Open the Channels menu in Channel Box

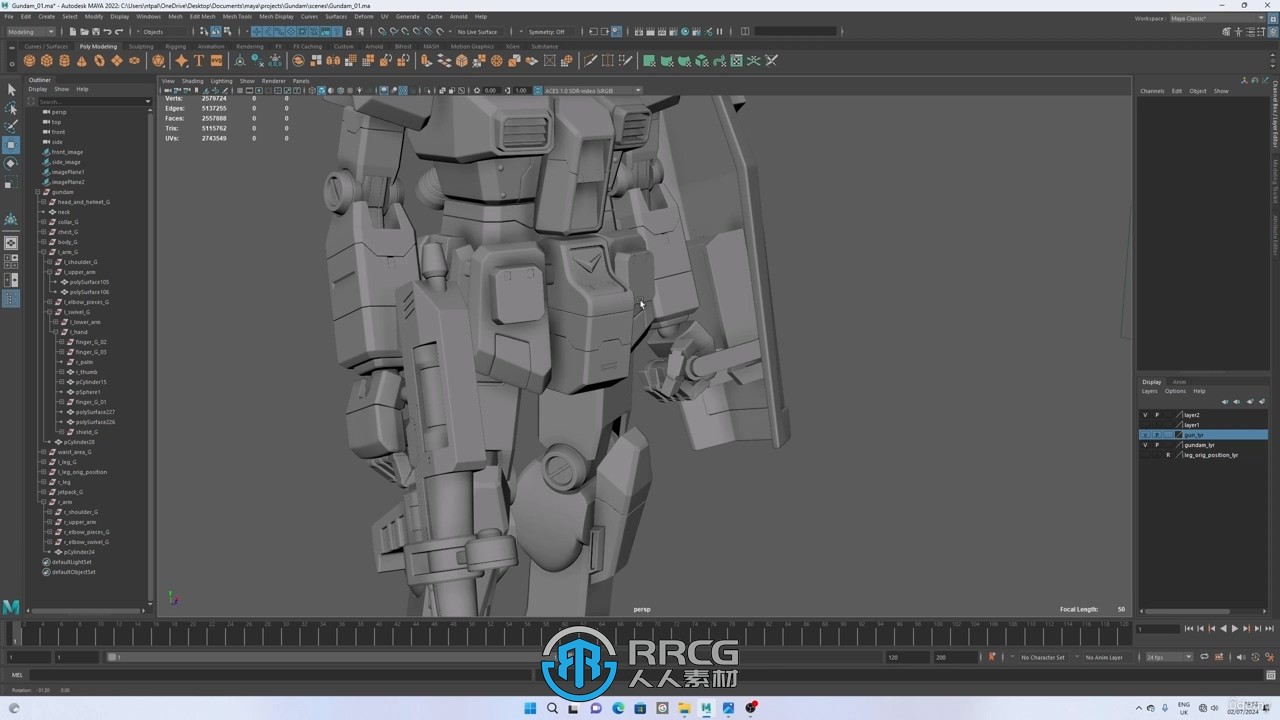click(1152, 91)
